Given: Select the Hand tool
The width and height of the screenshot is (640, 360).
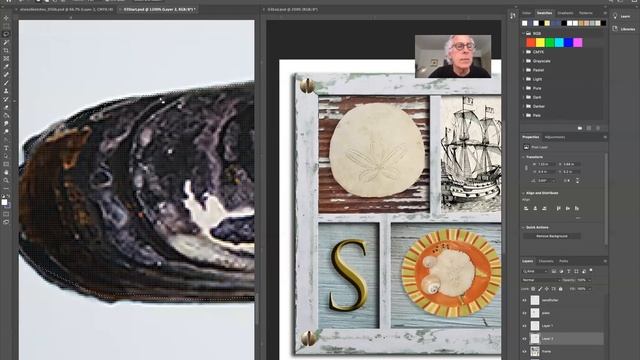Looking at the screenshot, I should point(6,173).
